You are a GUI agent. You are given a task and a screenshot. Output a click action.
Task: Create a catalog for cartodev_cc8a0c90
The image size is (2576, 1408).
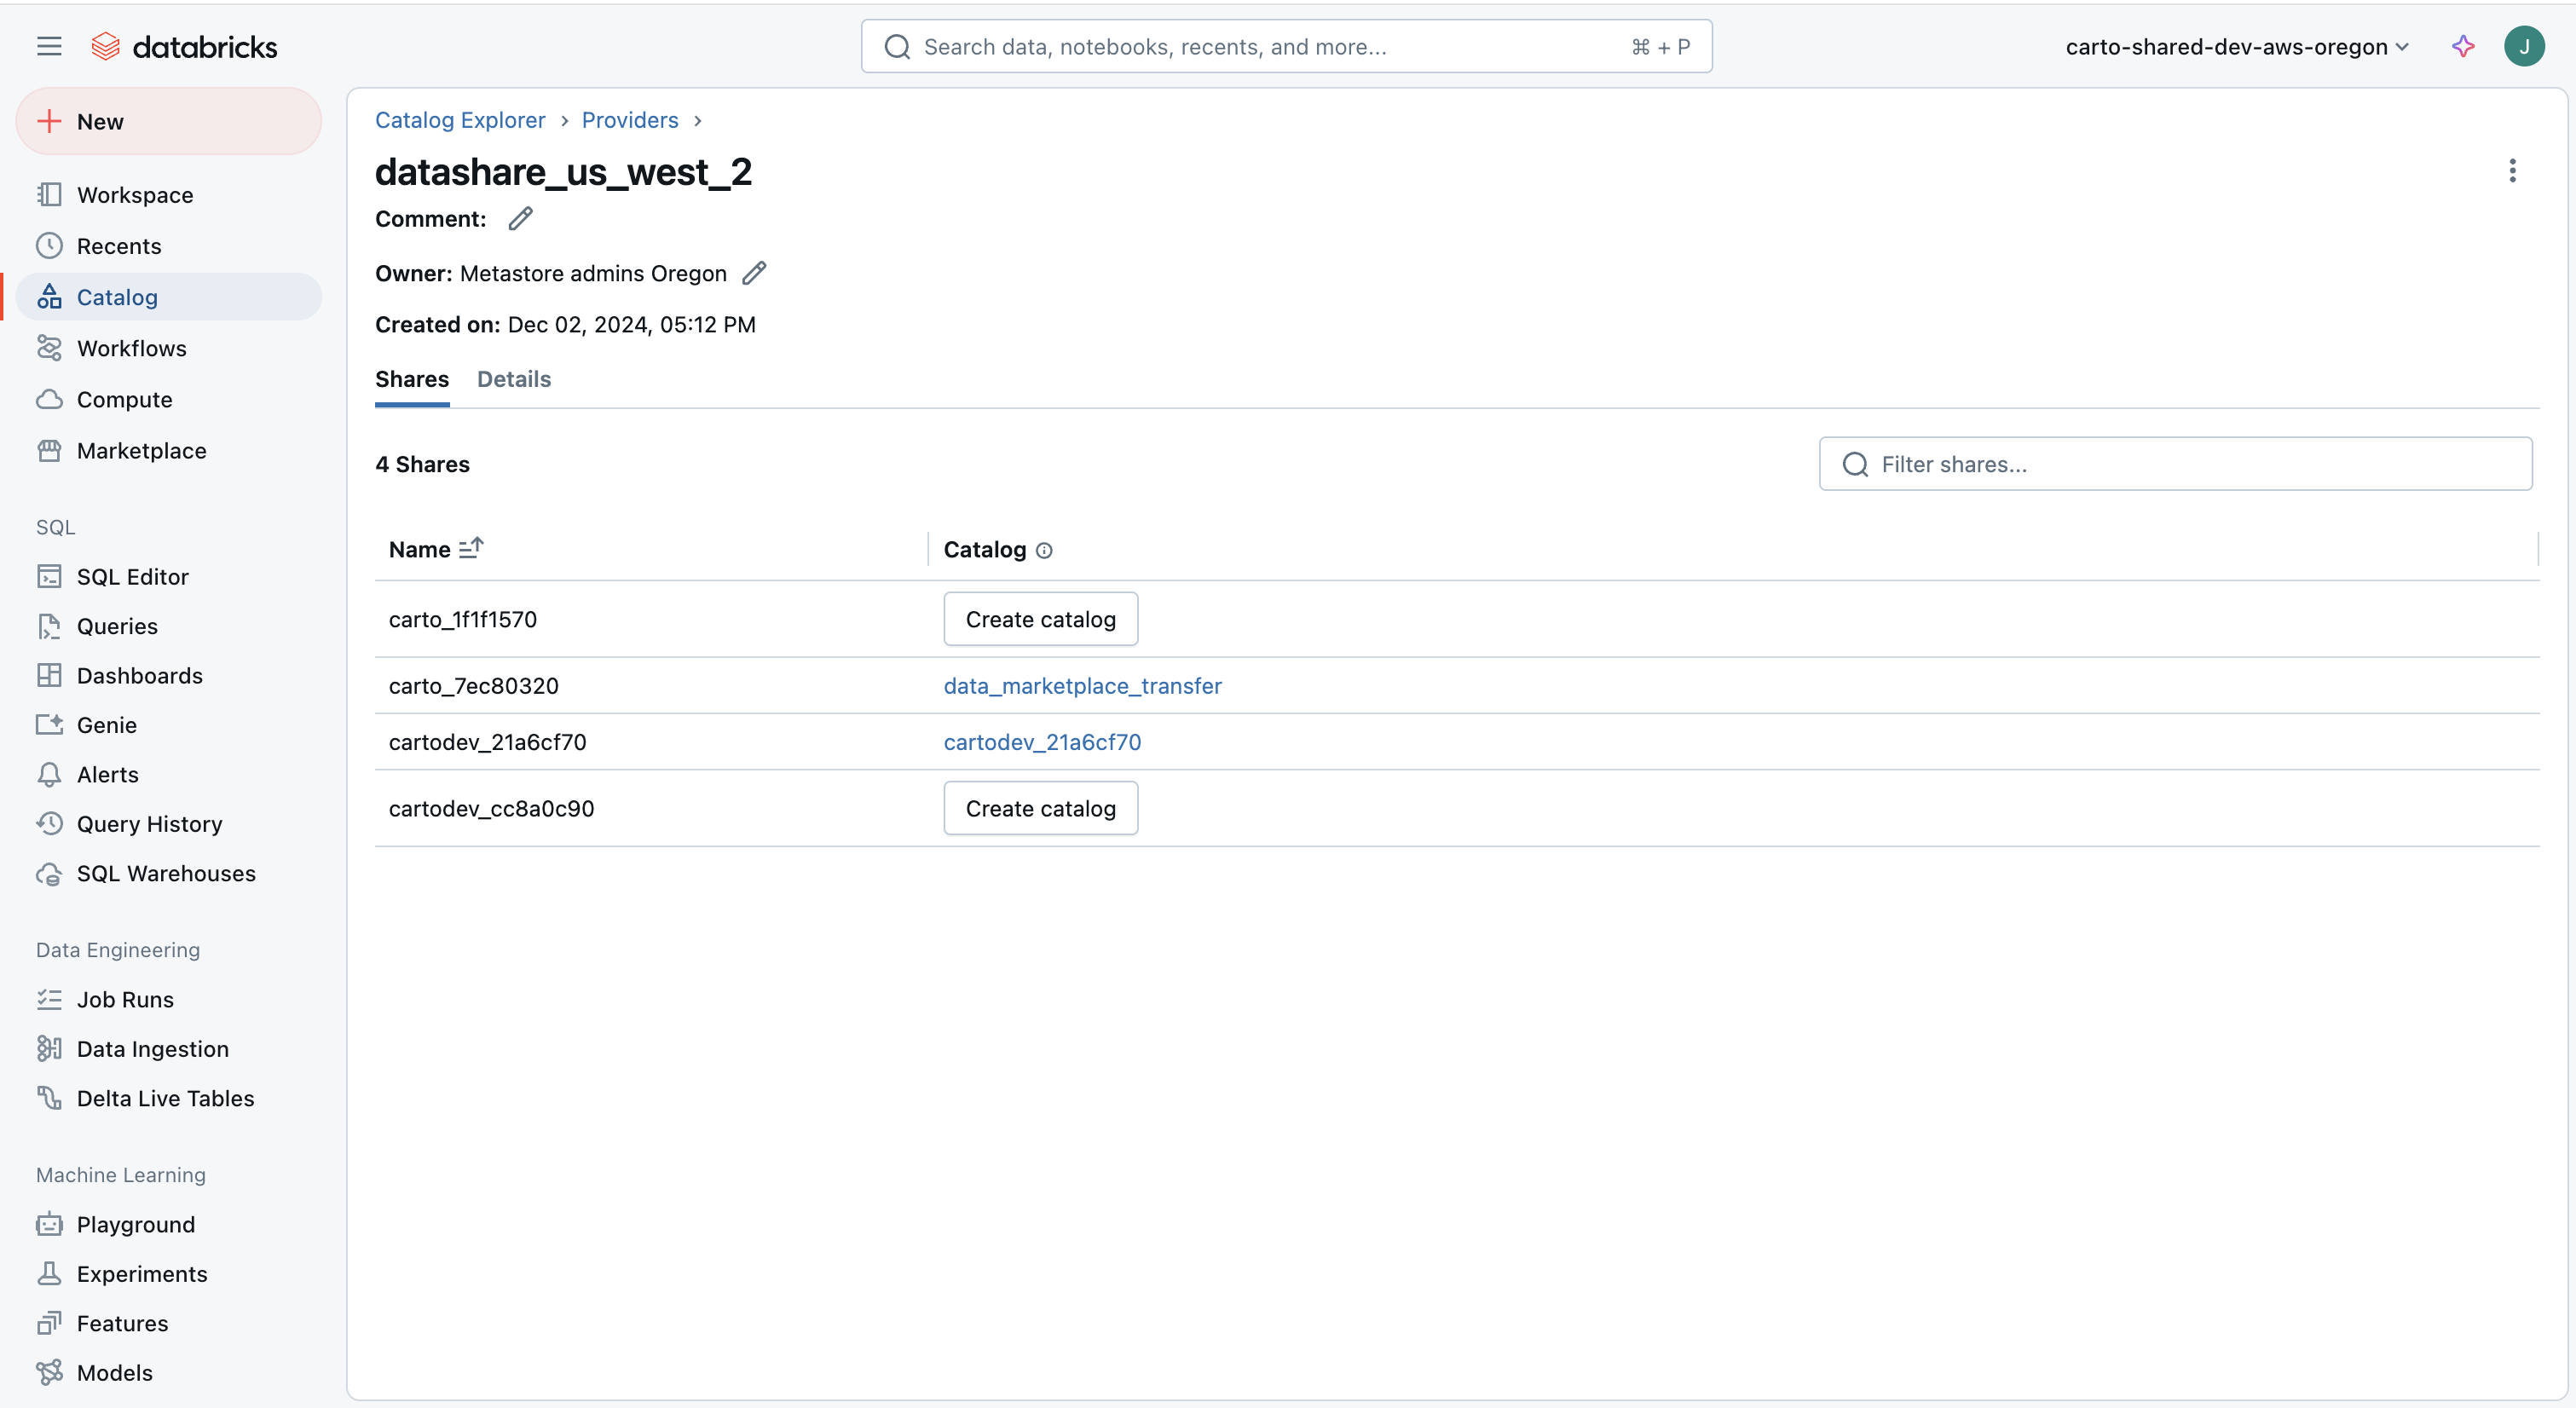pos(1040,808)
